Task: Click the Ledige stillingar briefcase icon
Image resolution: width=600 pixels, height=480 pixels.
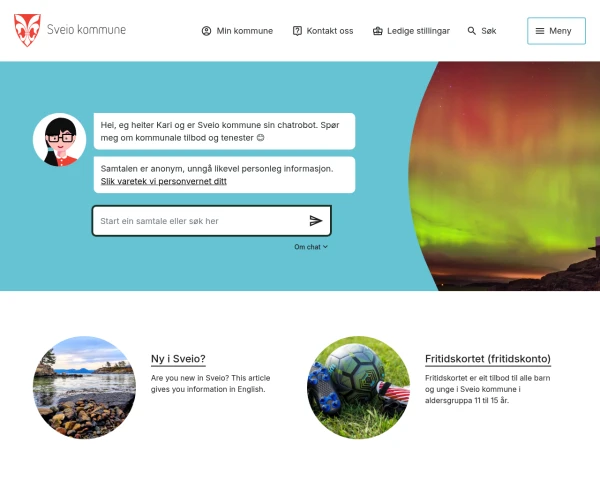Action: click(378, 31)
